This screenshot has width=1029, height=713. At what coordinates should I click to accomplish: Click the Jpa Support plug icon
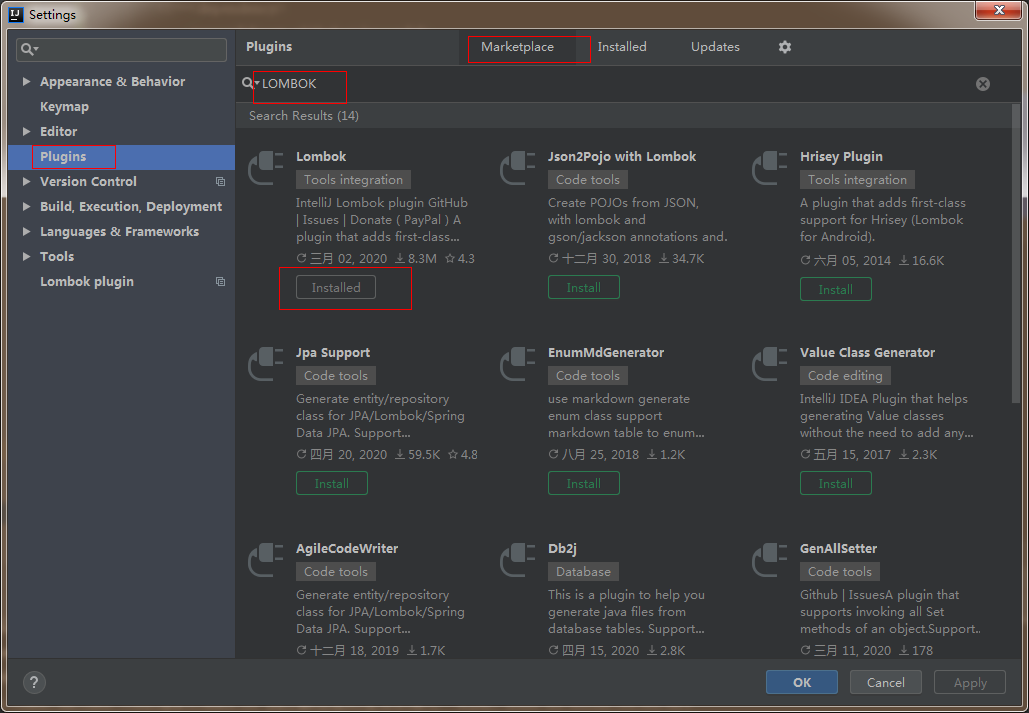(x=266, y=364)
